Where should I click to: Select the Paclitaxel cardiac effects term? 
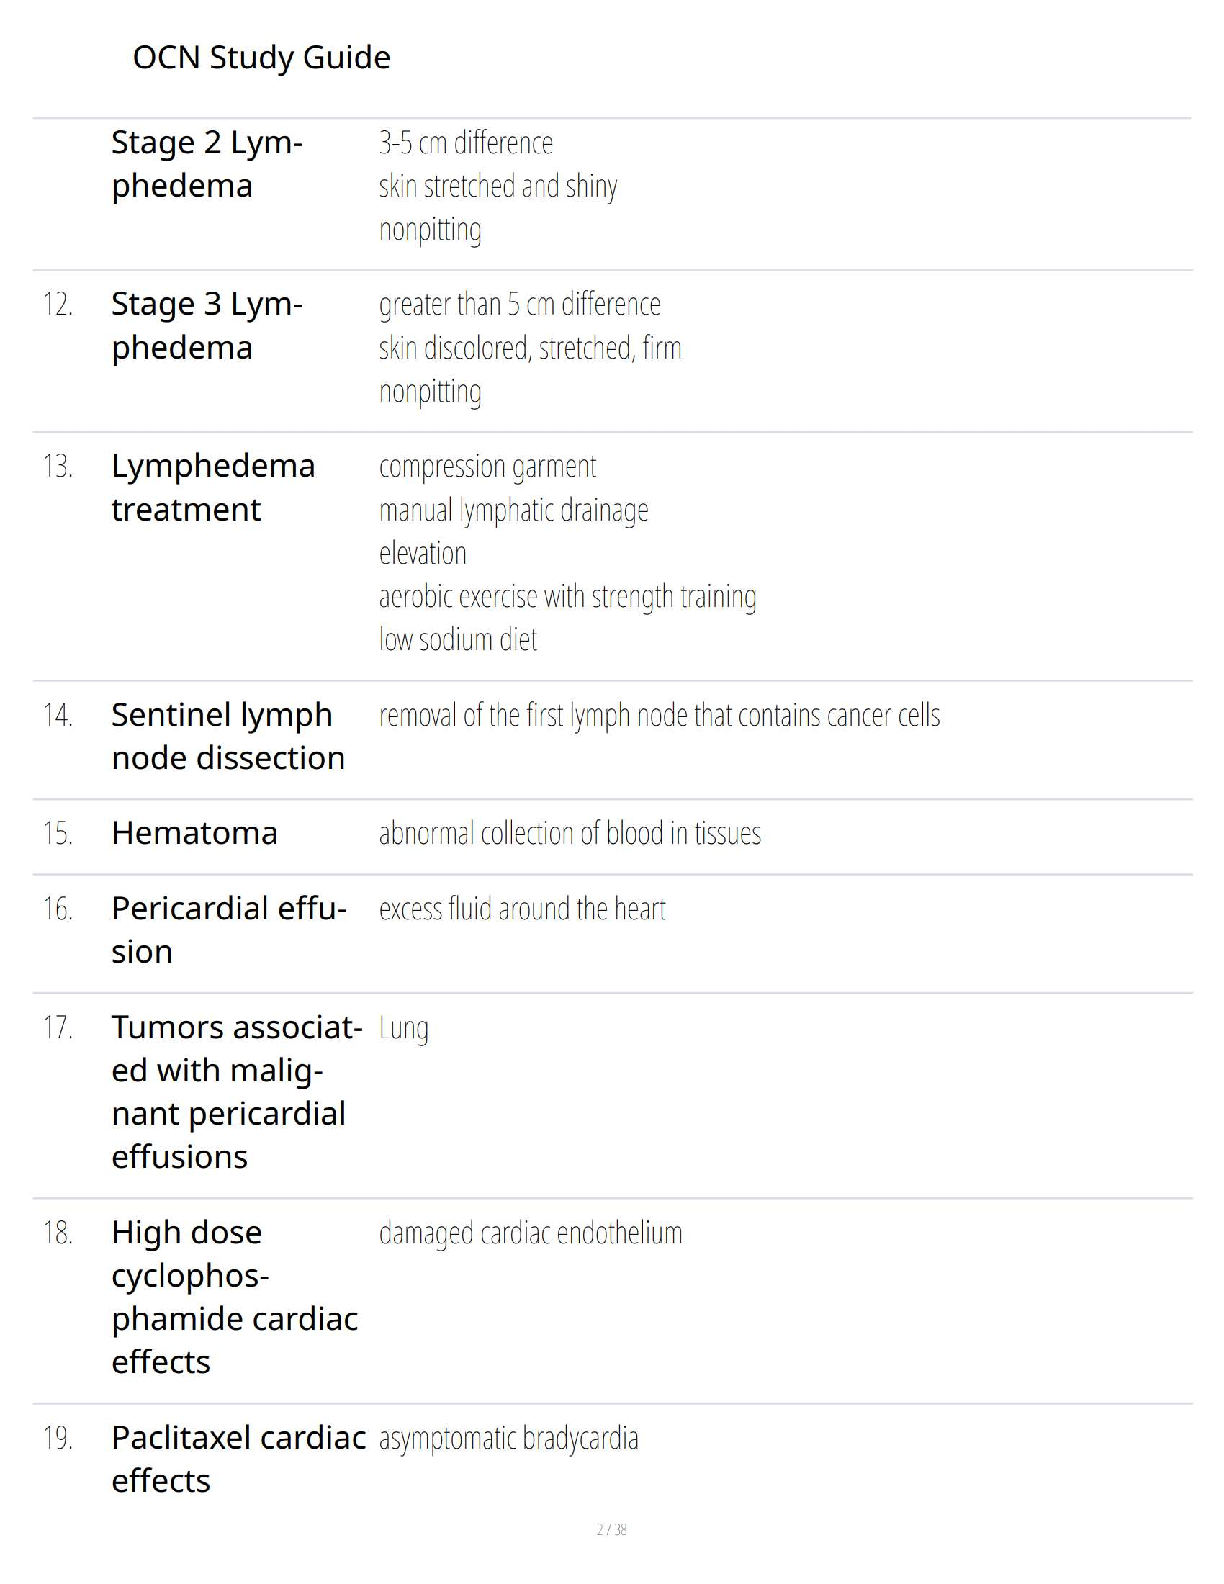[x=239, y=1459]
